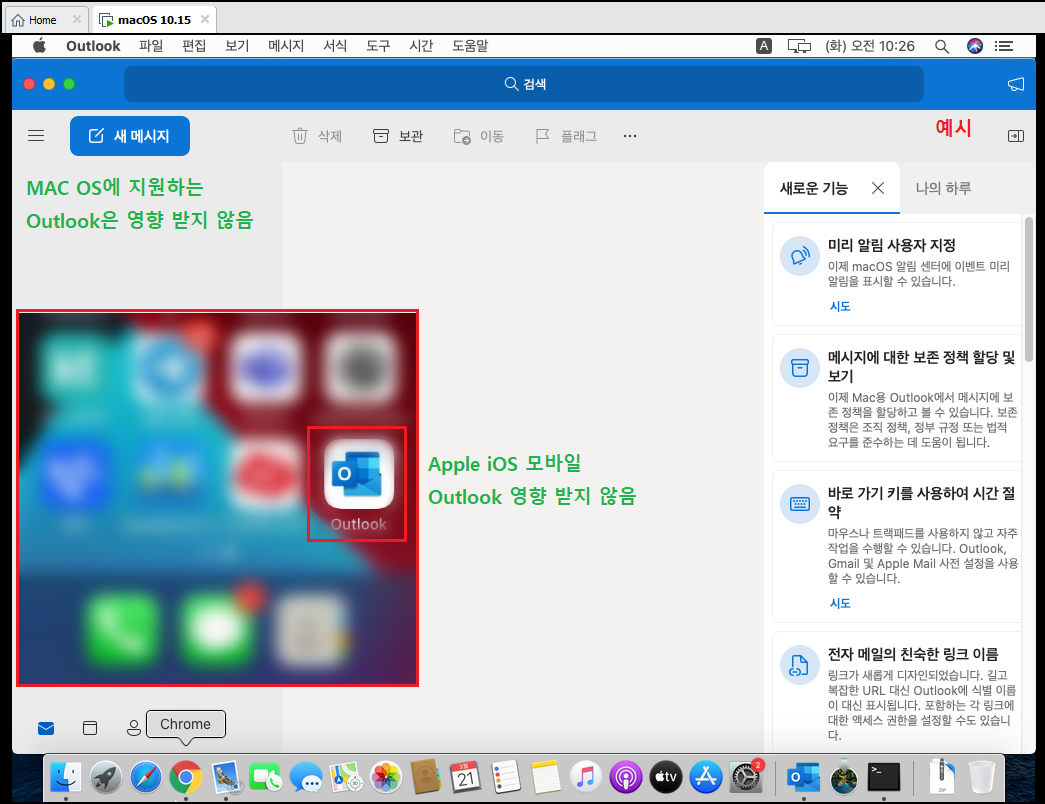This screenshot has width=1045, height=804.
Task: Open the hamburger sidebar menu
Action: pyautogui.click(x=36, y=136)
